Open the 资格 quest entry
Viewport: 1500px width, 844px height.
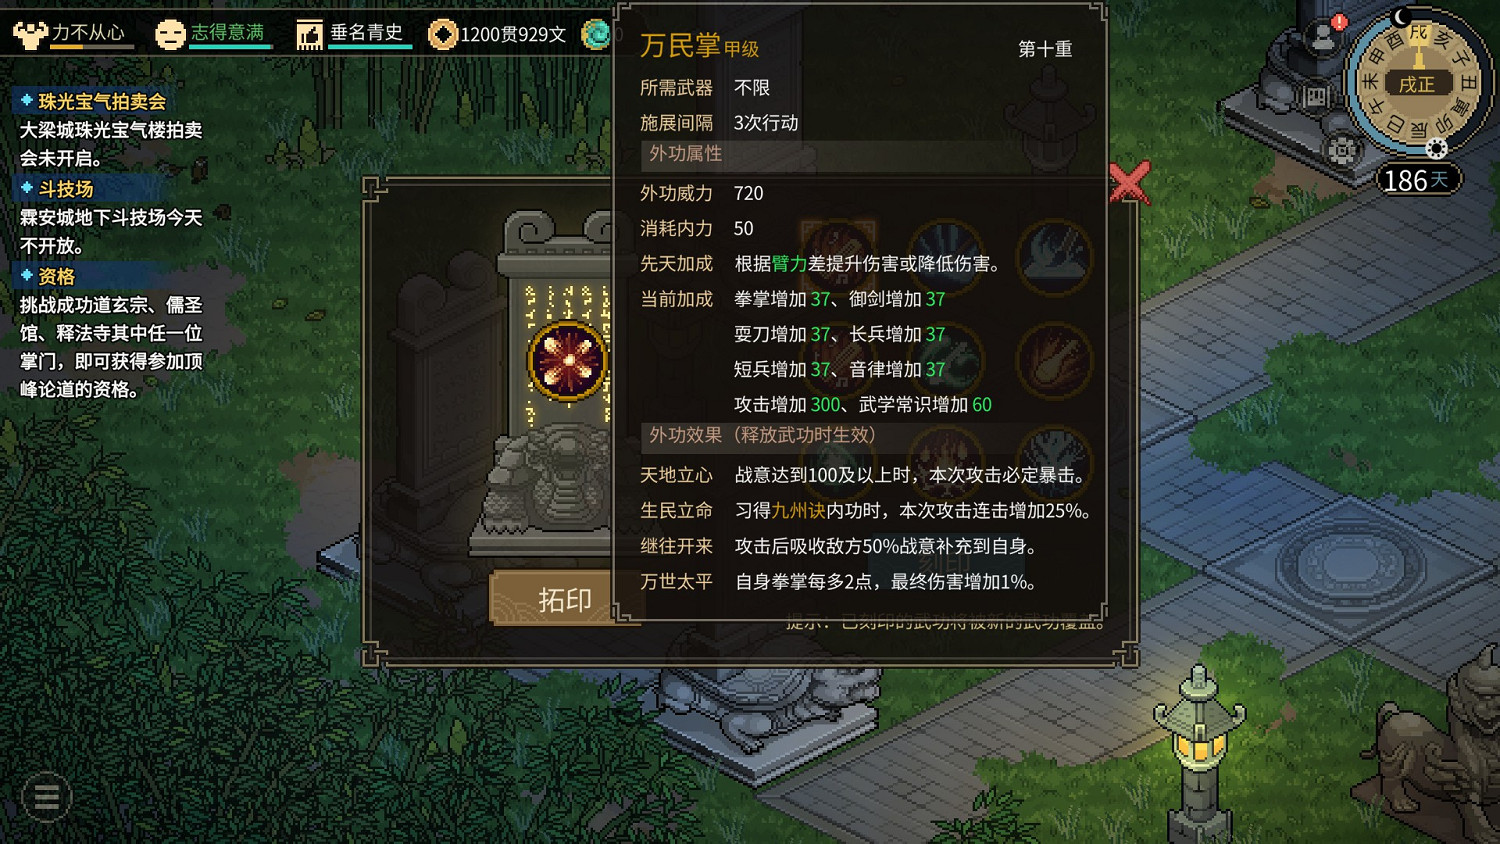pyautogui.click(x=56, y=276)
